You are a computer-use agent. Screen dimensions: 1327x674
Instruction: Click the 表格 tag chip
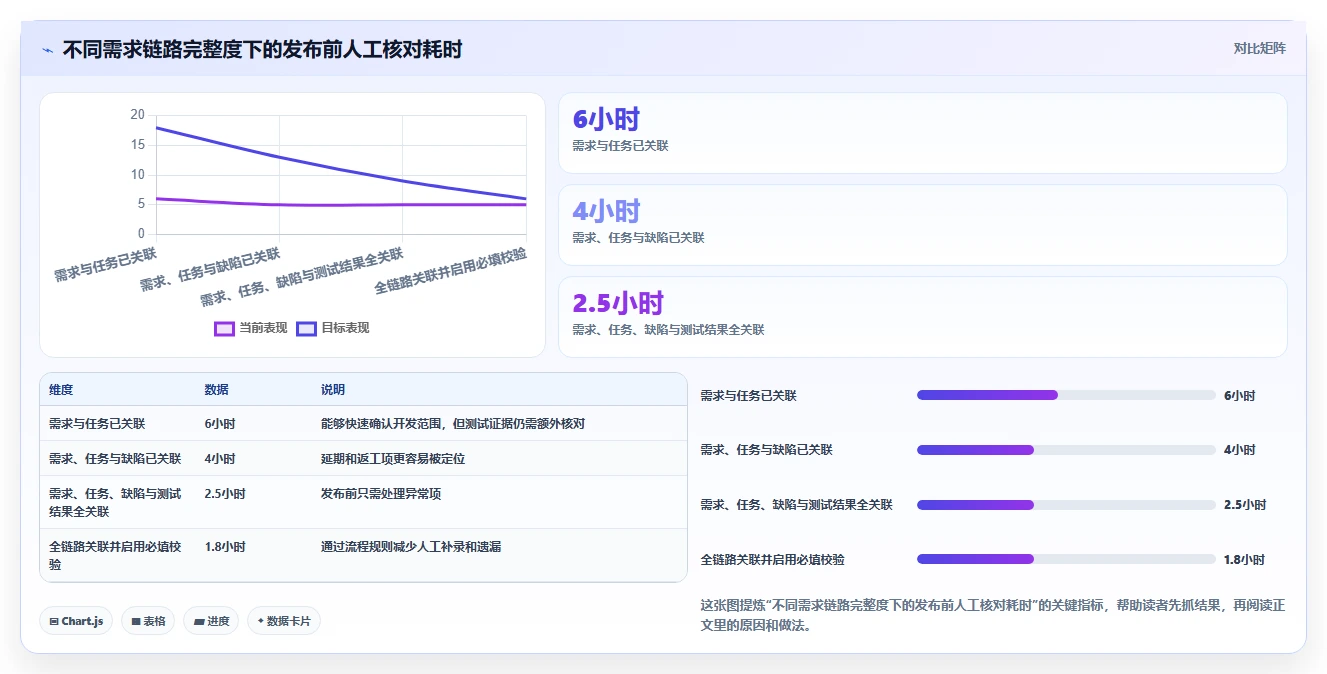point(148,621)
